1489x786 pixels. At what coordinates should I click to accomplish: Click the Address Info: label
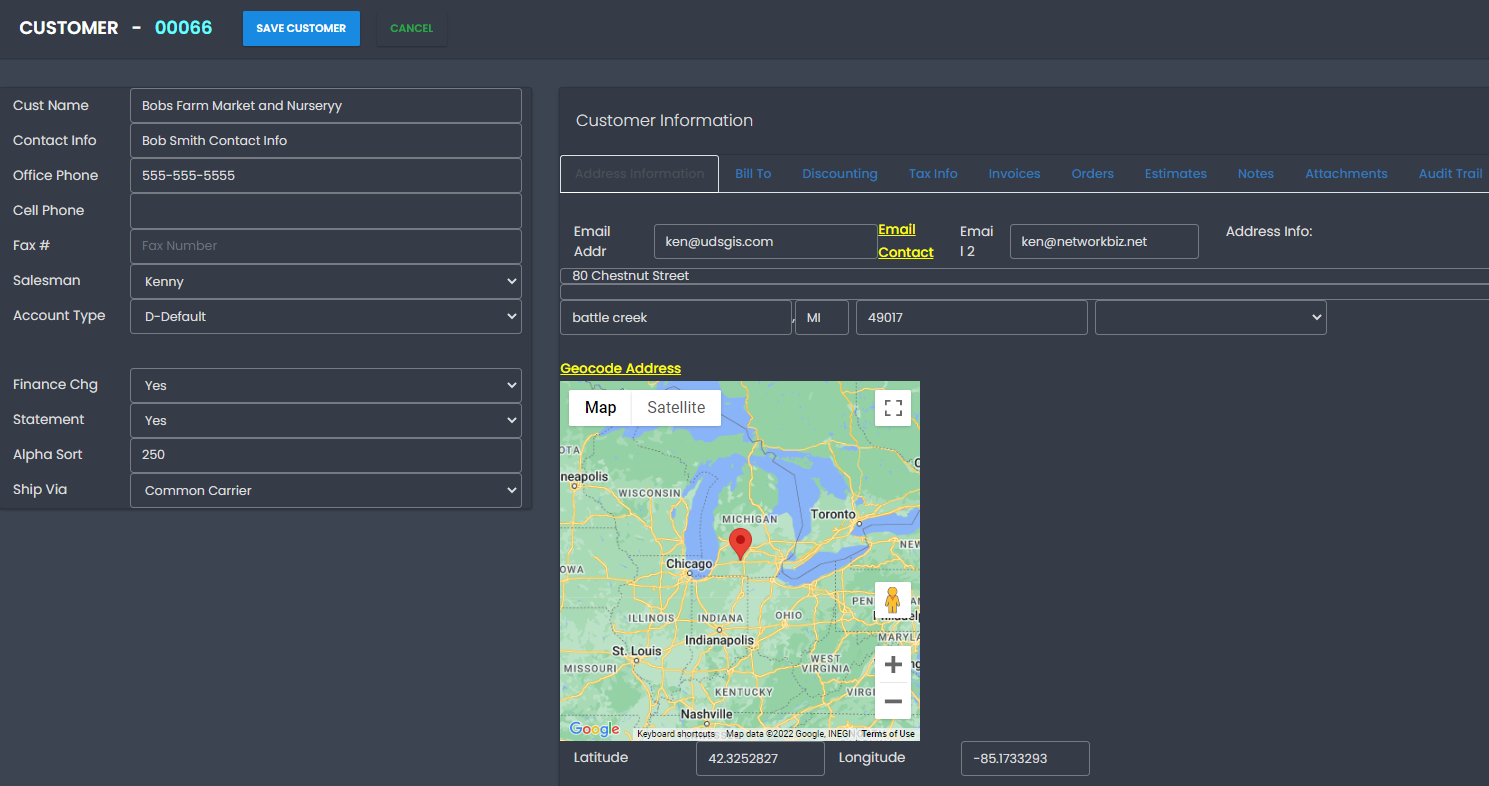pos(1269,231)
